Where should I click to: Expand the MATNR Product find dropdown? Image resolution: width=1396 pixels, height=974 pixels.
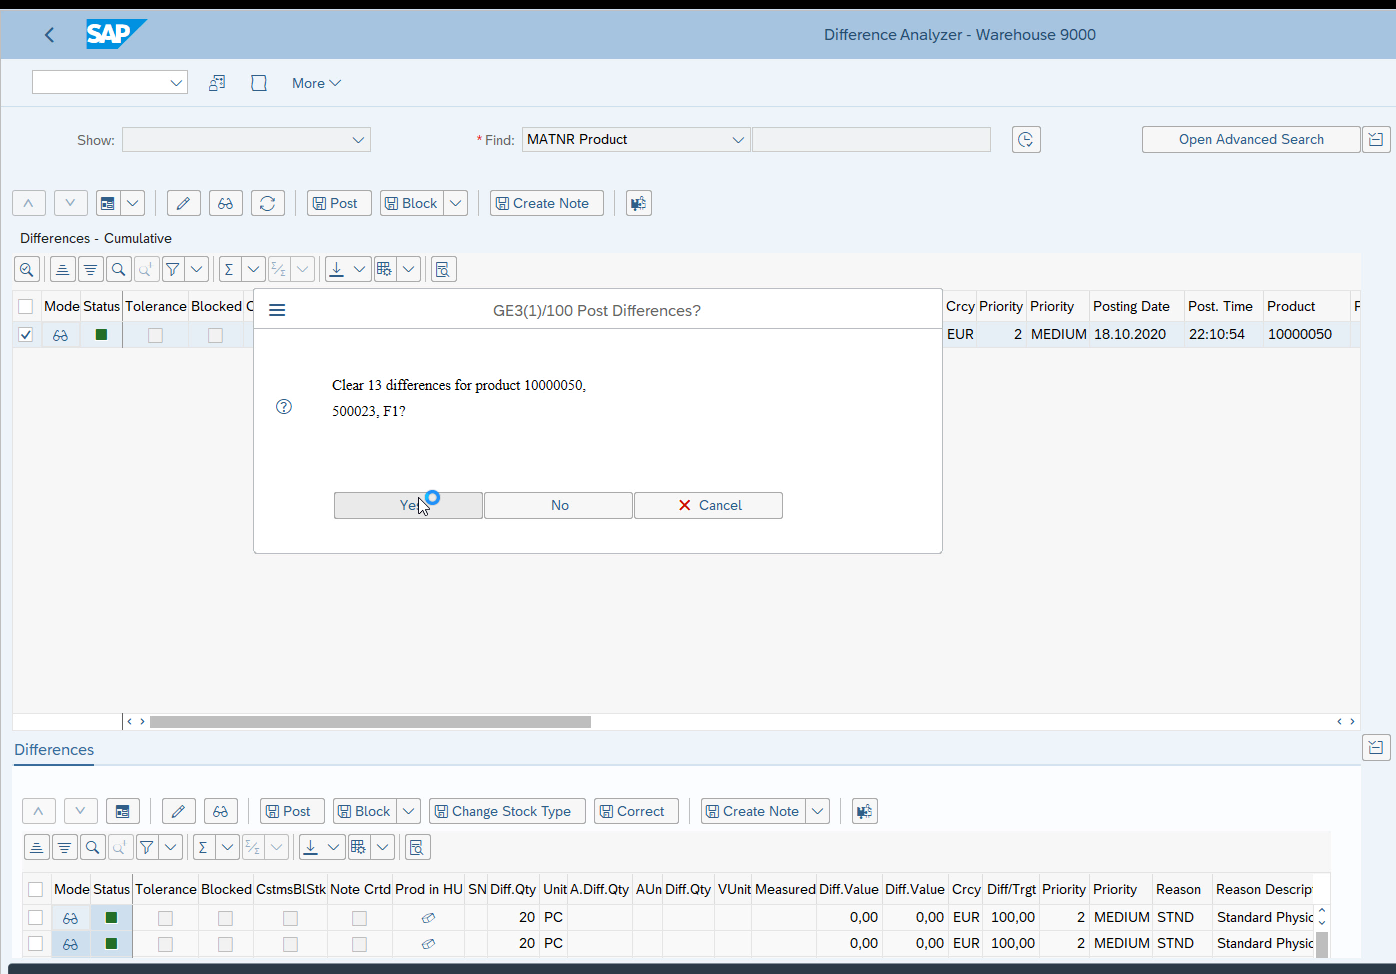(738, 140)
